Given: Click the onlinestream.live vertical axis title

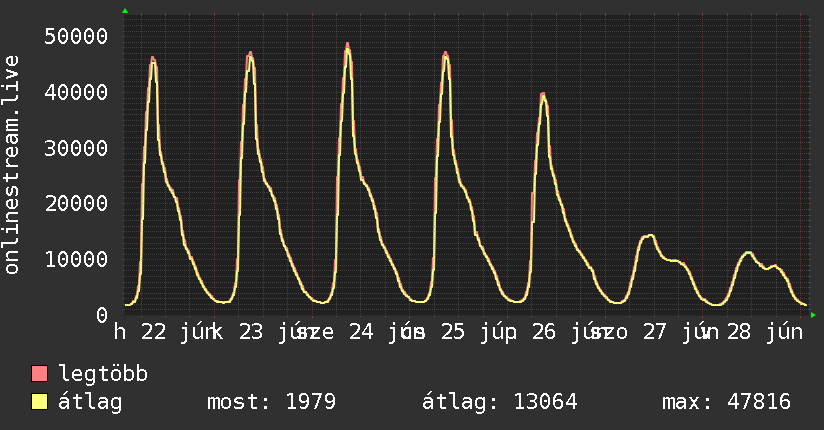Looking at the screenshot, I should [11, 165].
